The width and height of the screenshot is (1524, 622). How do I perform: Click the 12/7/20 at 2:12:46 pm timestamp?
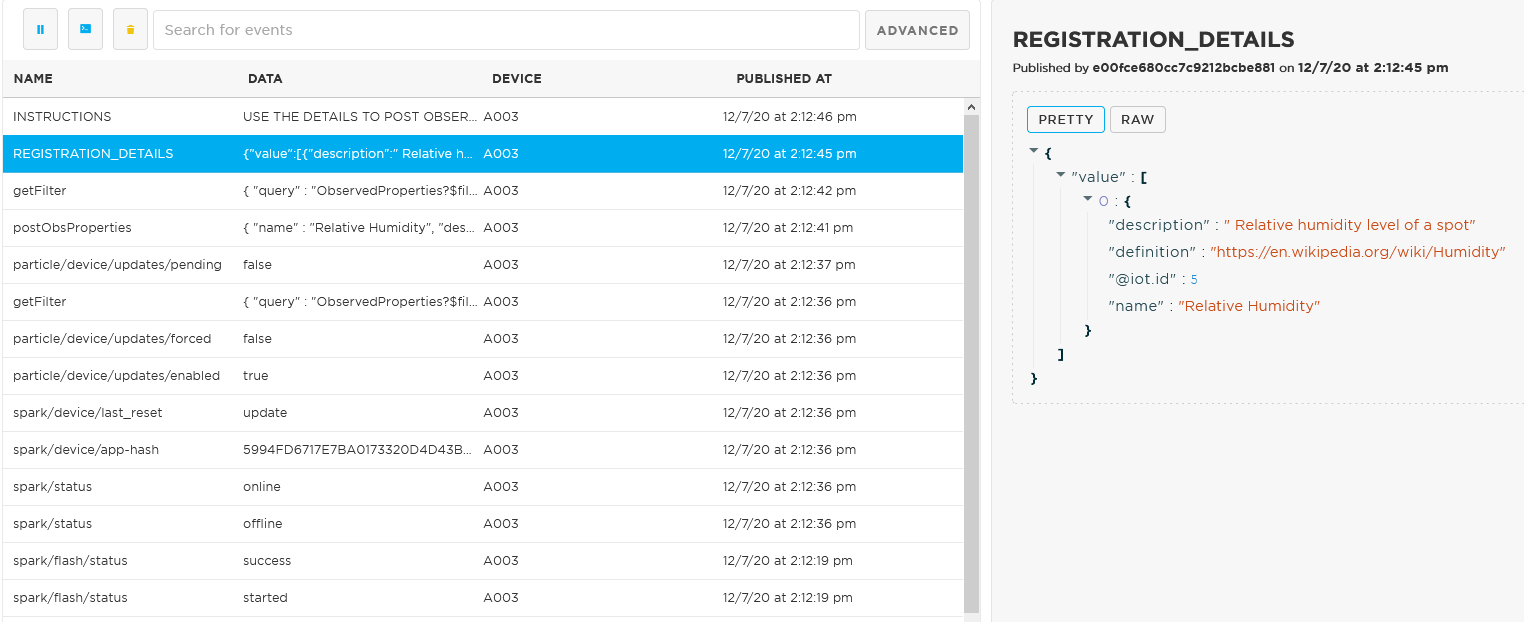click(790, 116)
